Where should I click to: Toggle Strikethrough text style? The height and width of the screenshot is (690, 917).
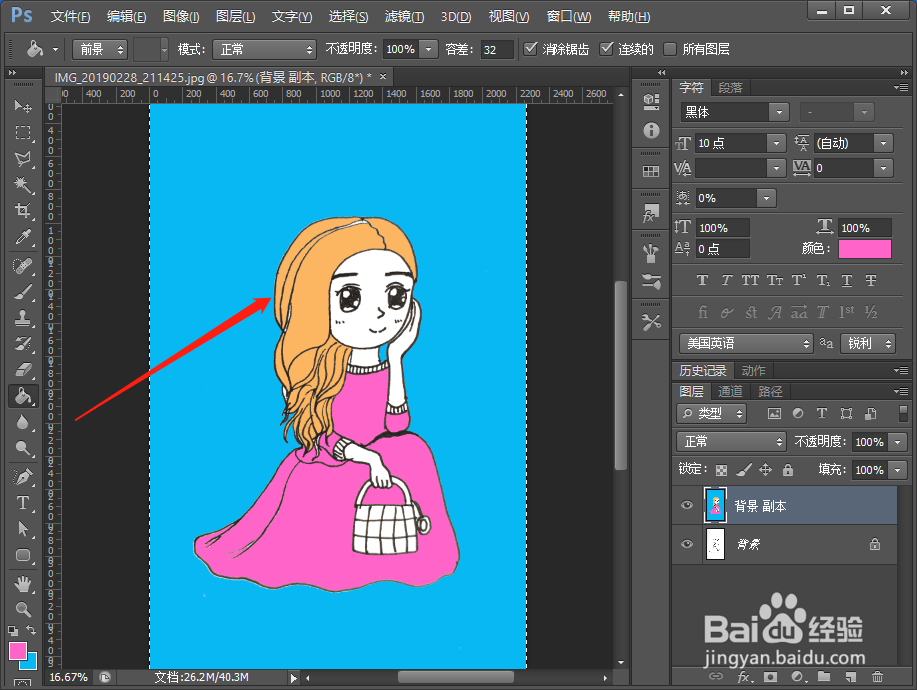point(871,281)
